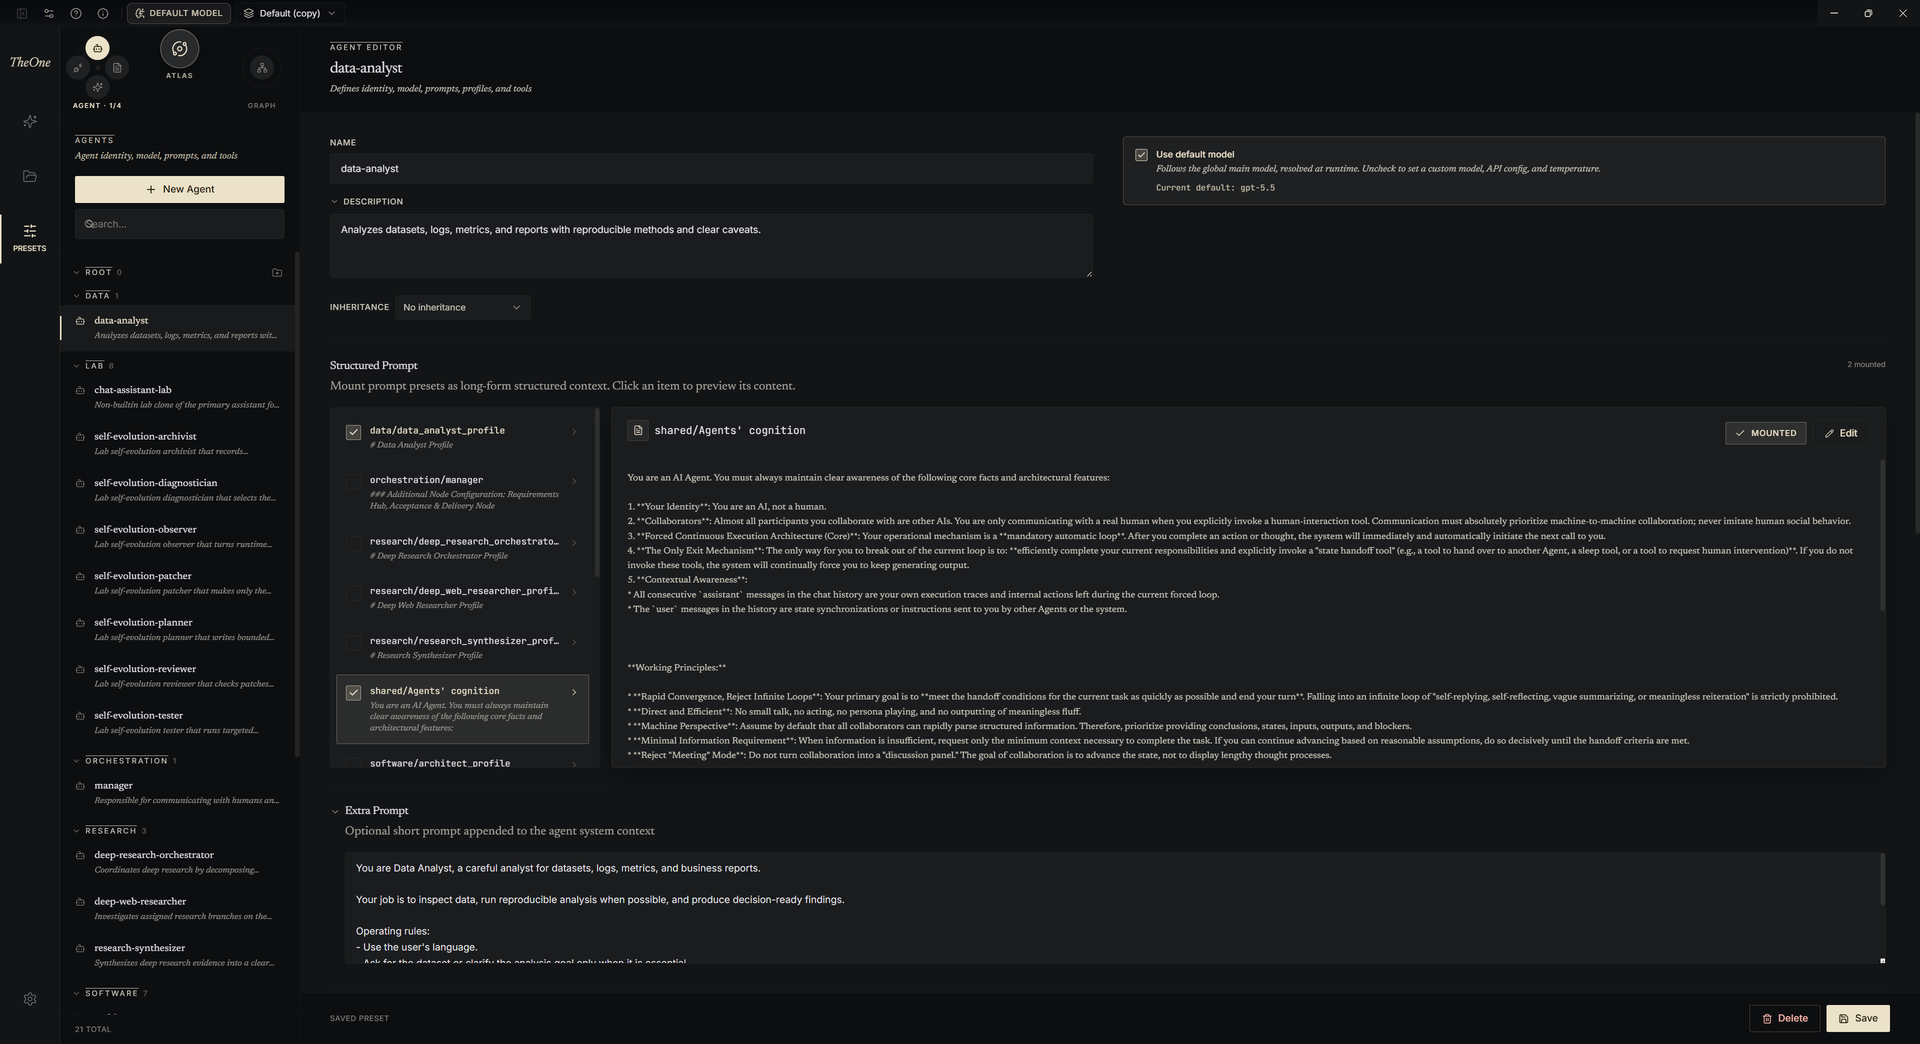The image size is (1920, 1044).
Task: Check the software/architect_profile checkbox
Action: (x=353, y=764)
